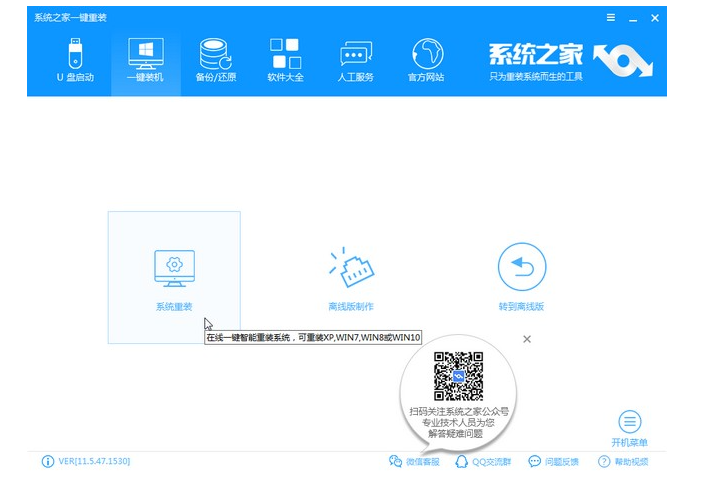Open the 人工服务 manual service tab

click(x=356, y=61)
